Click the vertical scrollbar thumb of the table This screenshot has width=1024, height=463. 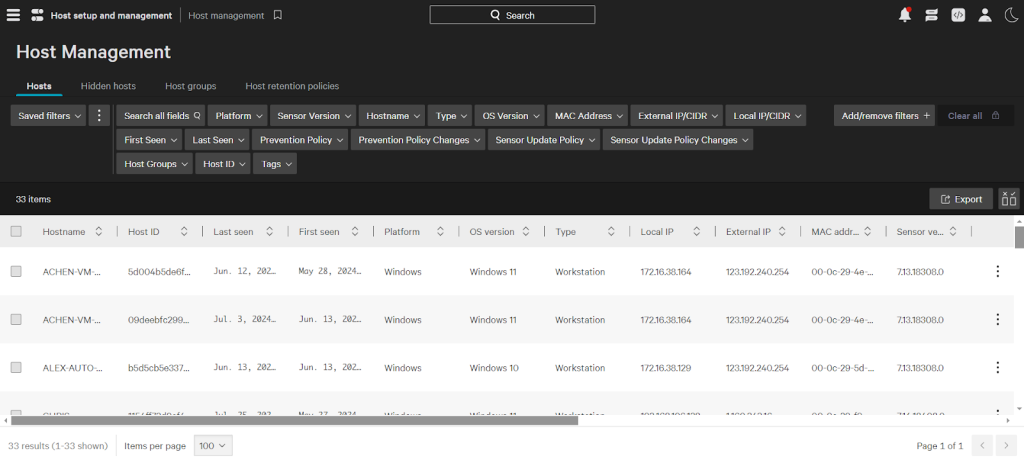click(1019, 237)
